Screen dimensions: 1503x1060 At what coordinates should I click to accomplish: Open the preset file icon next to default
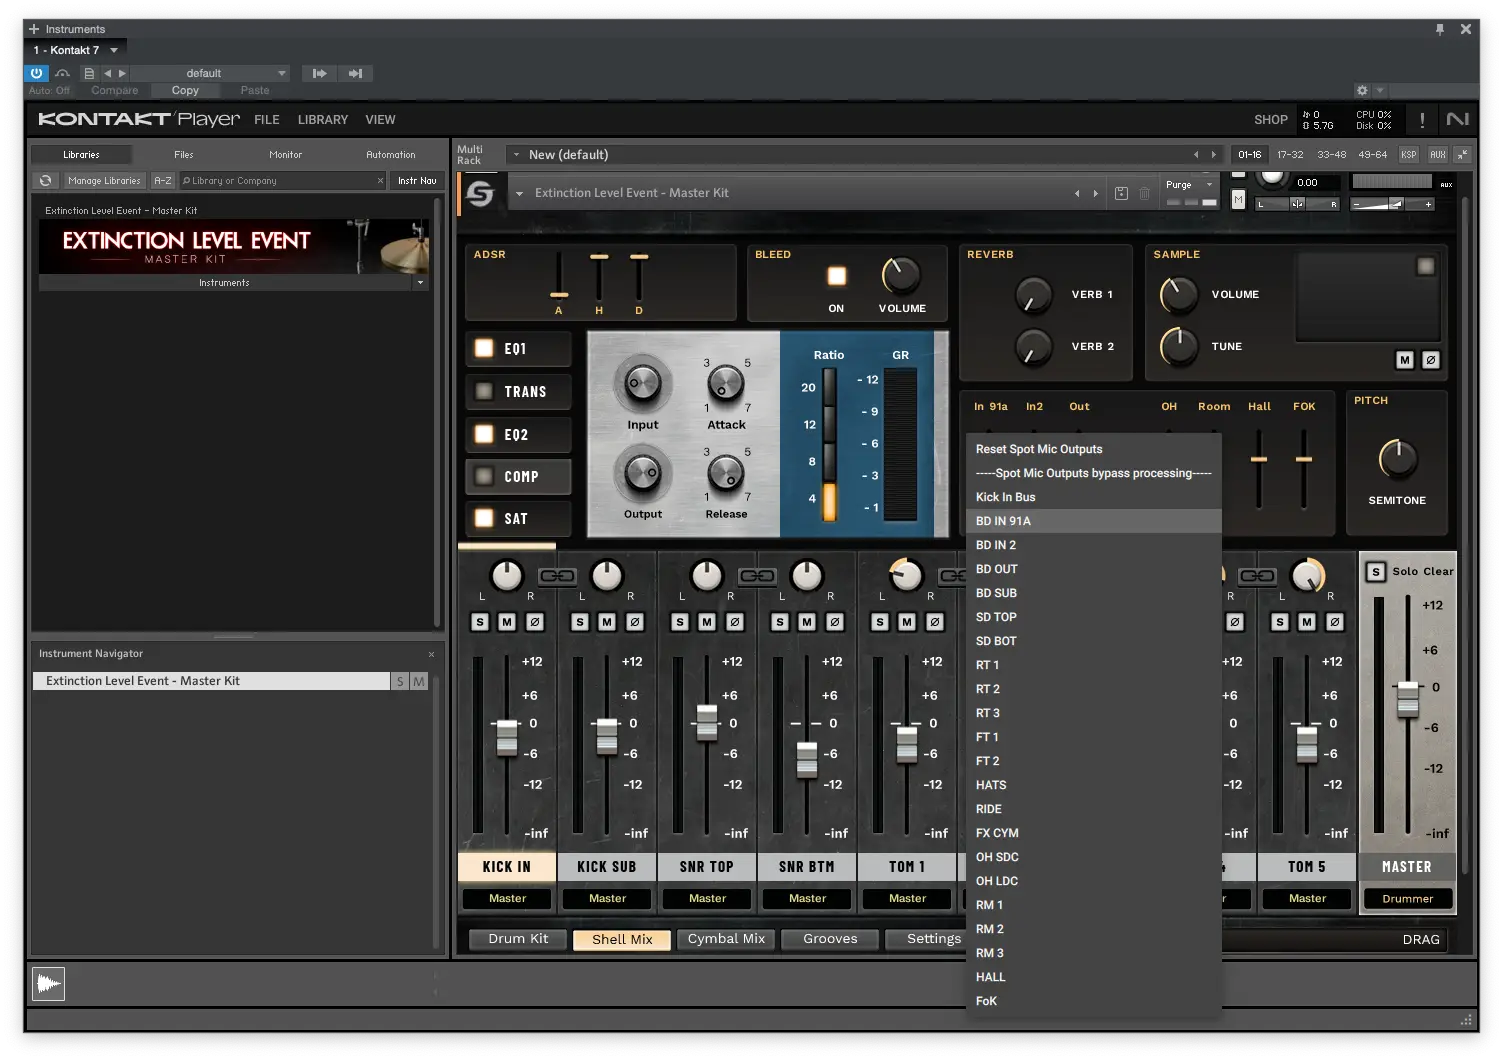click(89, 73)
